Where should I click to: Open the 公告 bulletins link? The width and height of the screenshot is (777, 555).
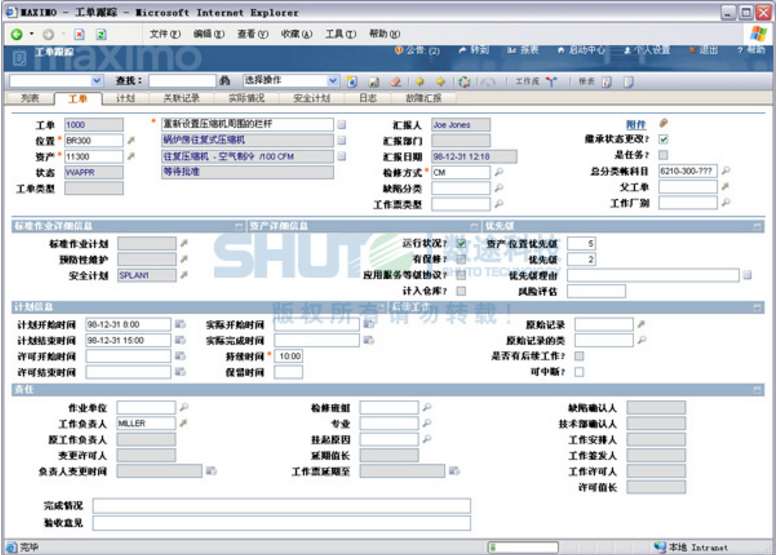(x=417, y=51)
